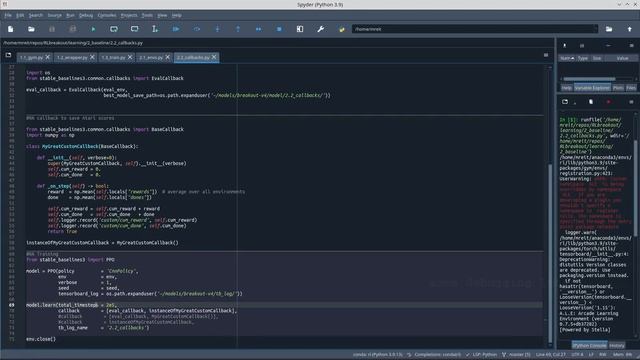Click the red stop kernel icon
This screenshot has width=640, height=360.
click(608, 102)
